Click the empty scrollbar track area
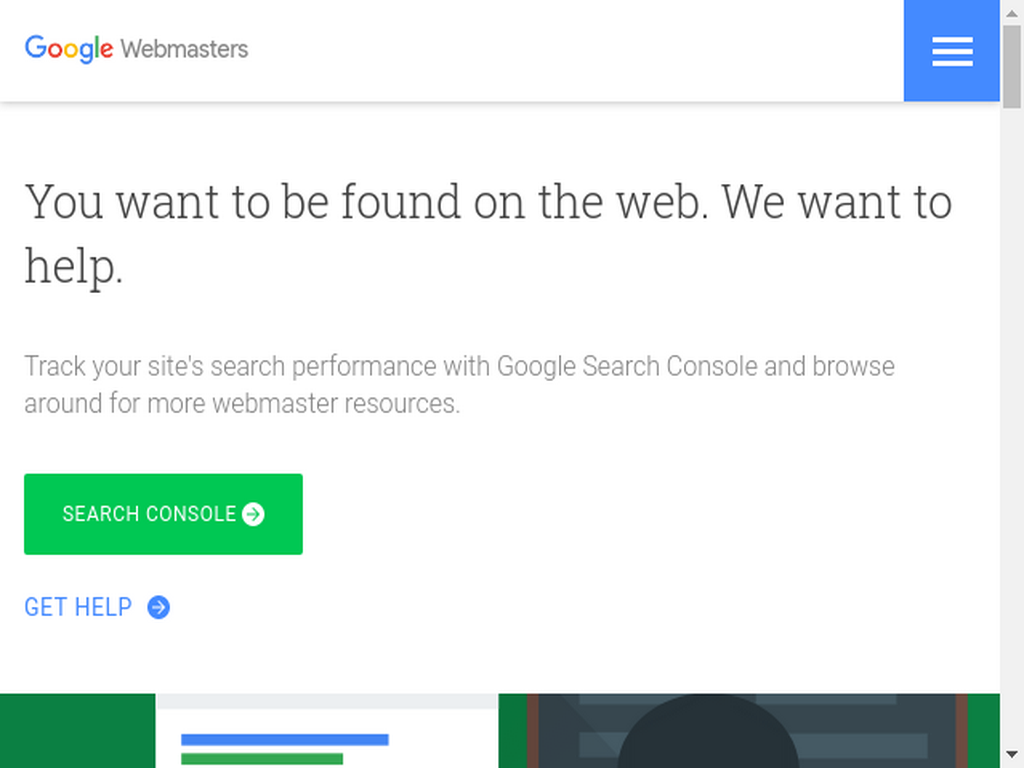This screenshot has height=768, width=1024. [x=1012, y=424]
